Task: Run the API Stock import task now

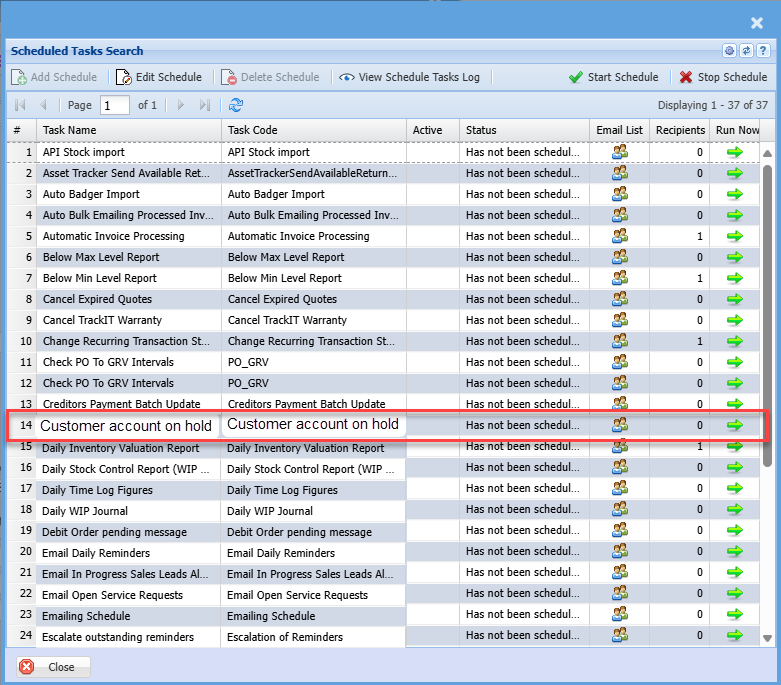Action: tap(735, 152)
